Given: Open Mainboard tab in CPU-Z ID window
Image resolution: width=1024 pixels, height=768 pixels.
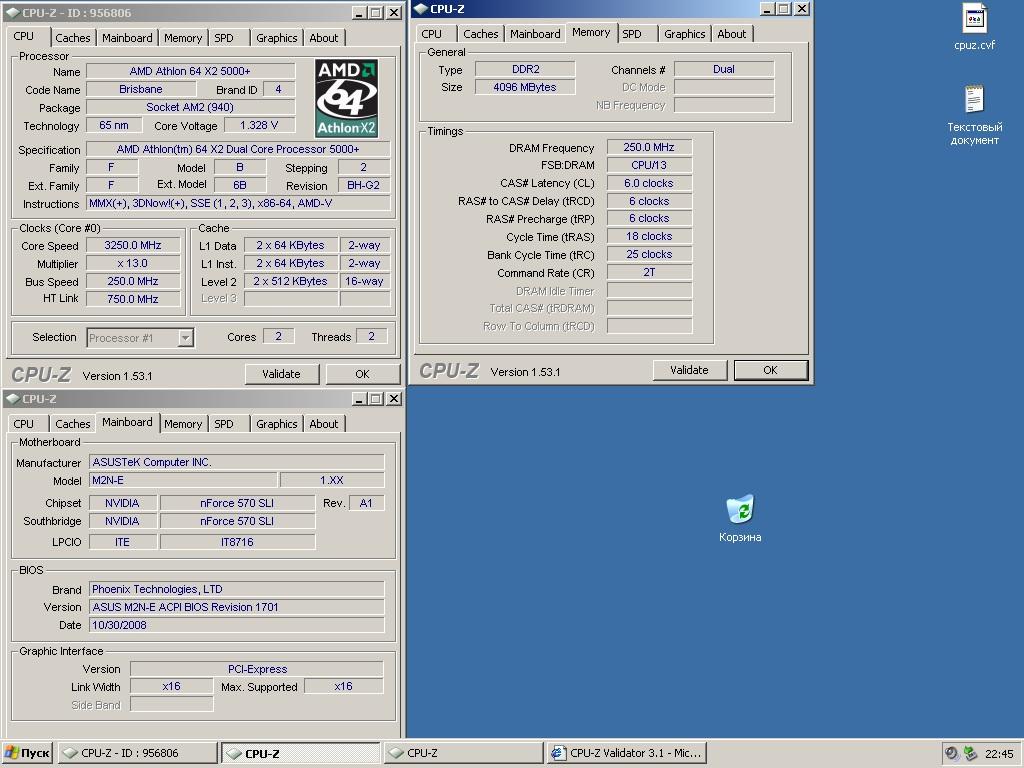Looking at the screenshot, I should click(x=127, y=38).
